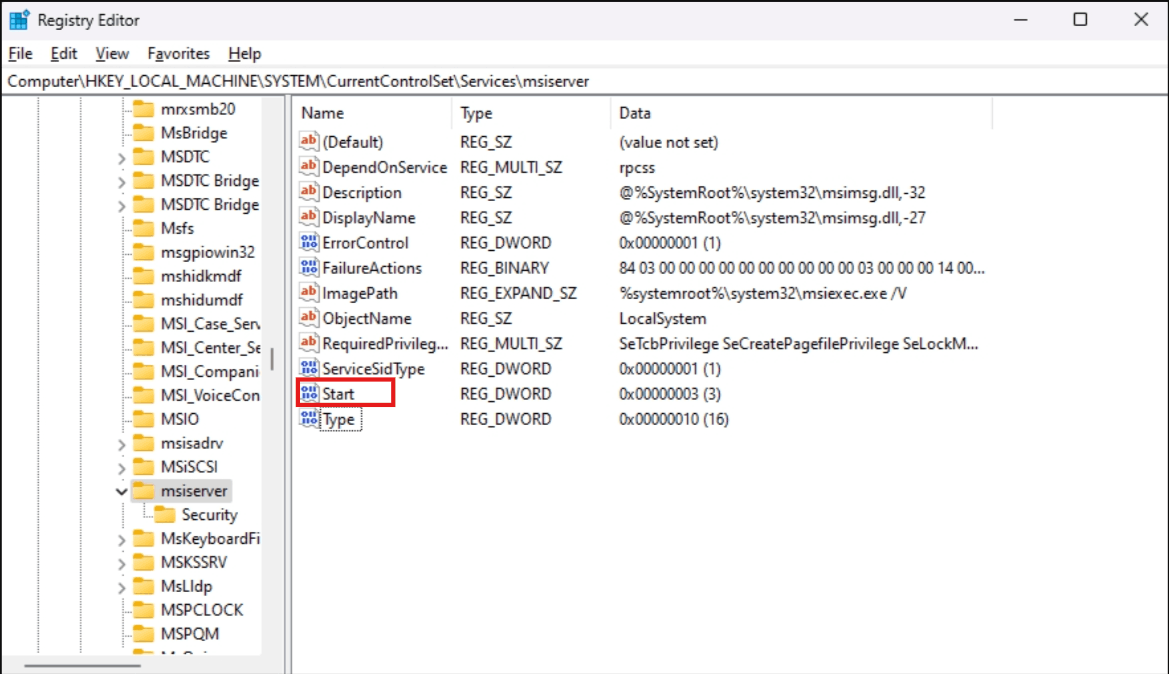Screen dimensions: 1169x674
Task: Click the key tree vertical scrollbar thumb
Action: (272, 359)
